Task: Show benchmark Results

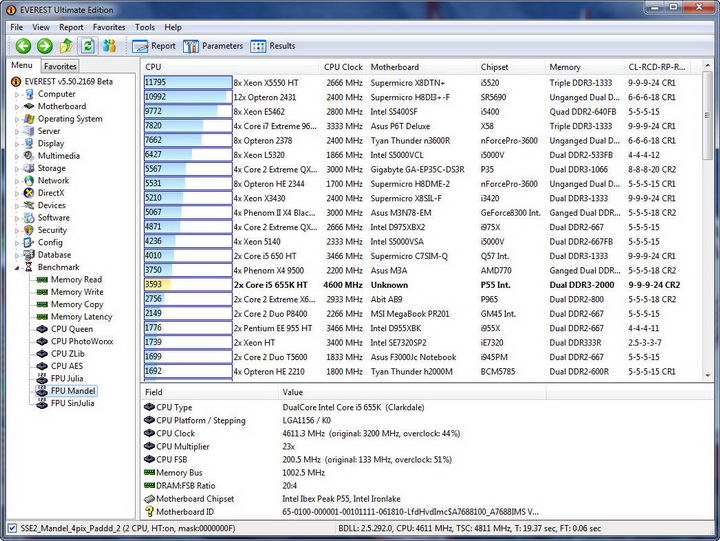Action: [272, 46]
